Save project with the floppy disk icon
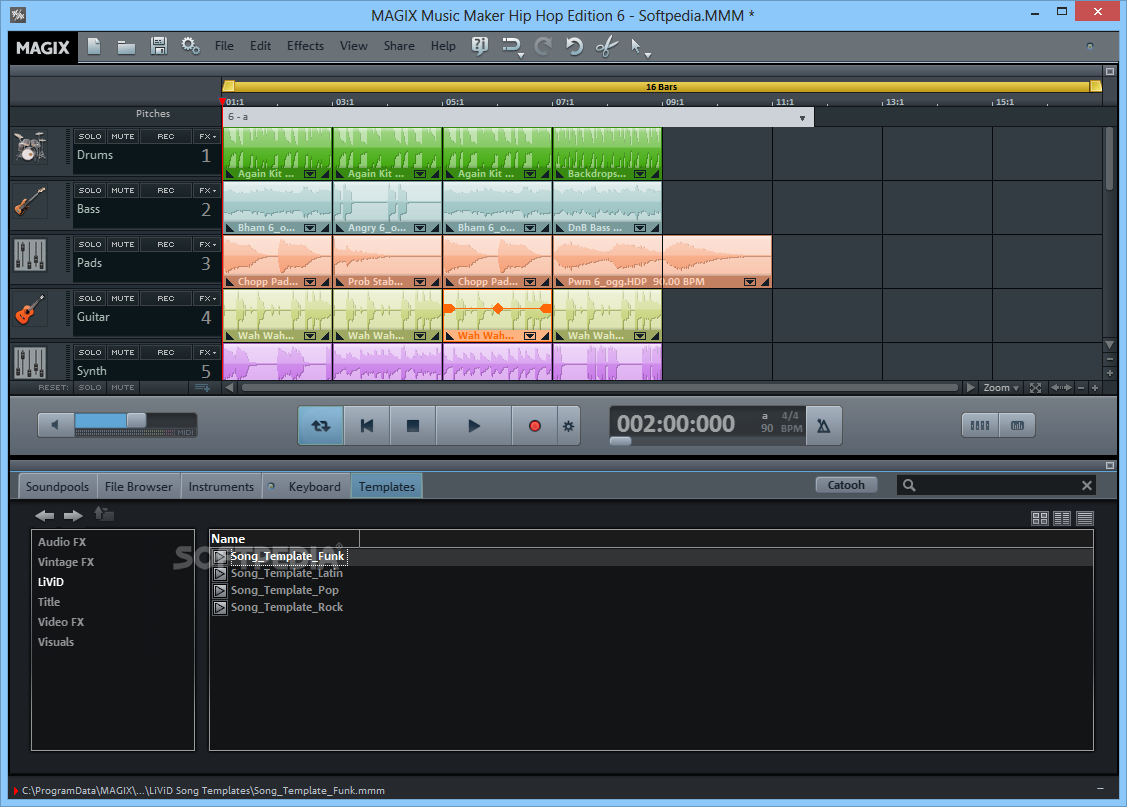Screen dimensions: 1127x807 point(159,46)
